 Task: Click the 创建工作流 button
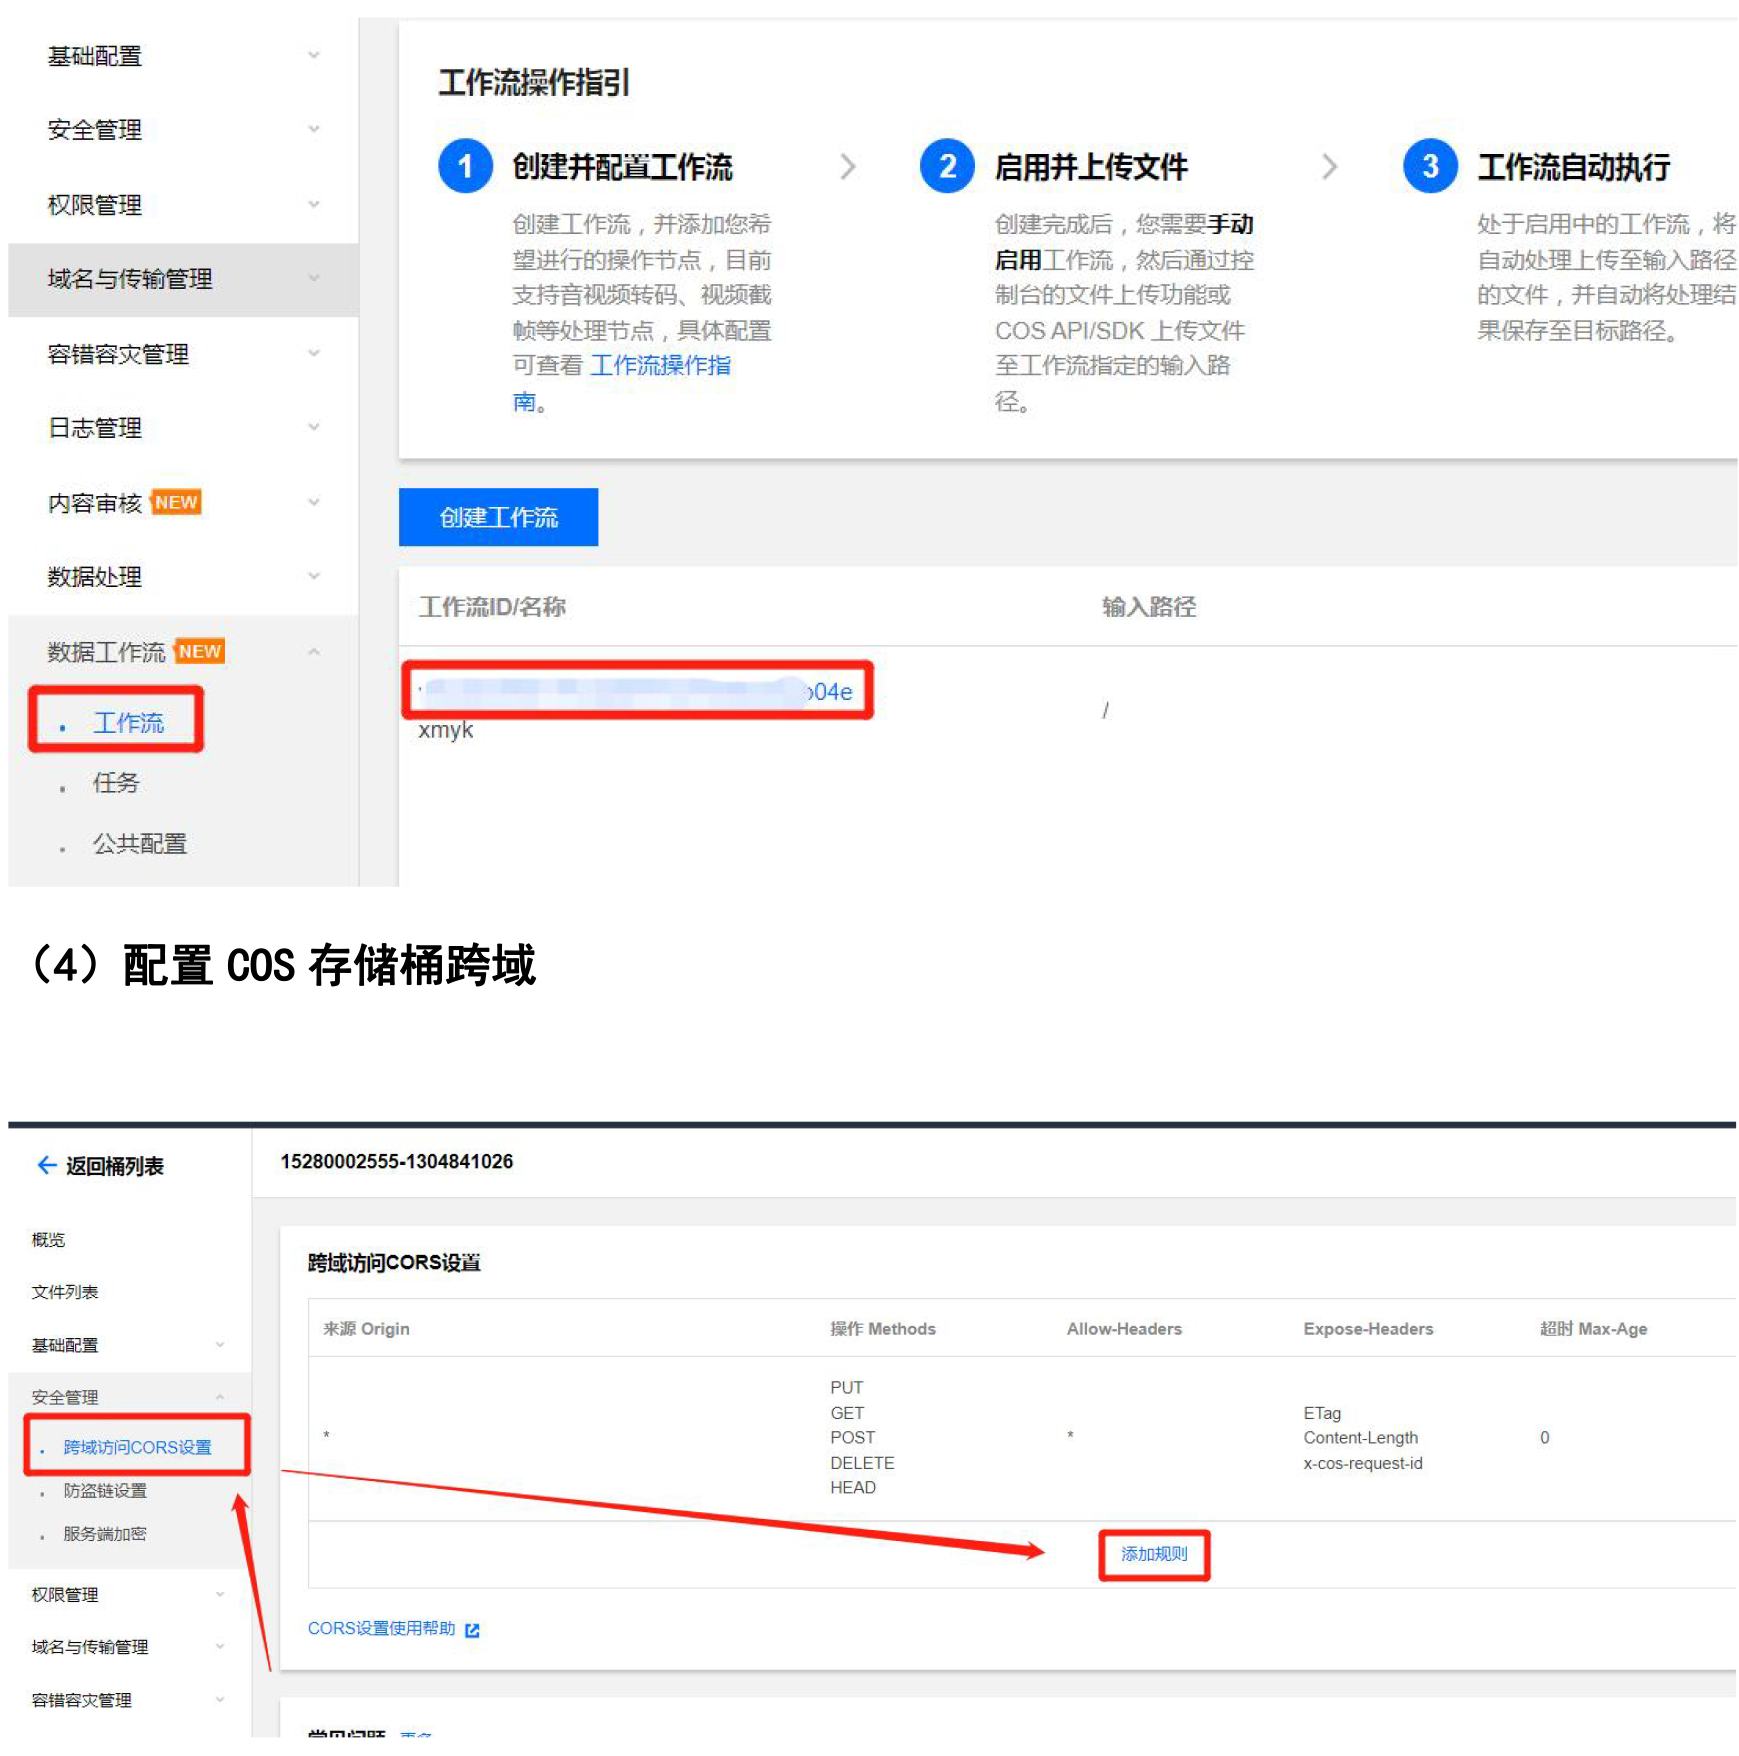pos(498,517)
